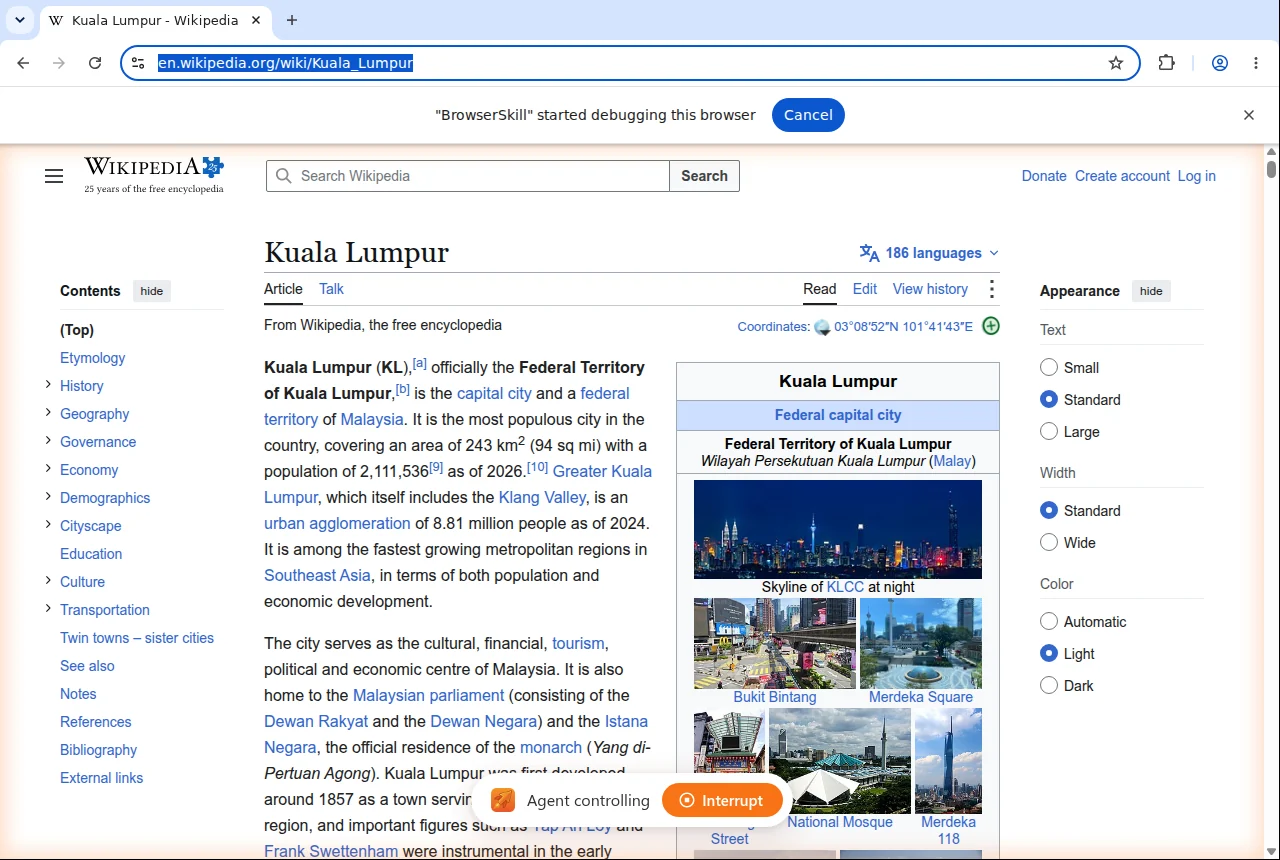Image resolution: width=1280 pixels, height=860 pixels.
Task: Expand Geography section in contents
Action: 47,413
